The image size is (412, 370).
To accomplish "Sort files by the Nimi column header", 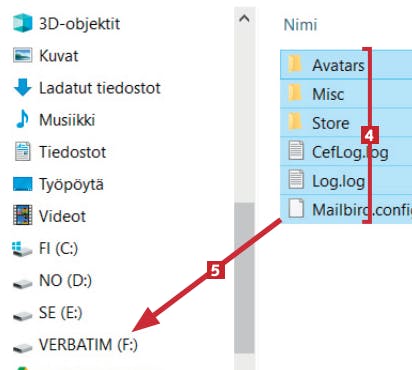I will pyautogui.click(x=300, y=25).
